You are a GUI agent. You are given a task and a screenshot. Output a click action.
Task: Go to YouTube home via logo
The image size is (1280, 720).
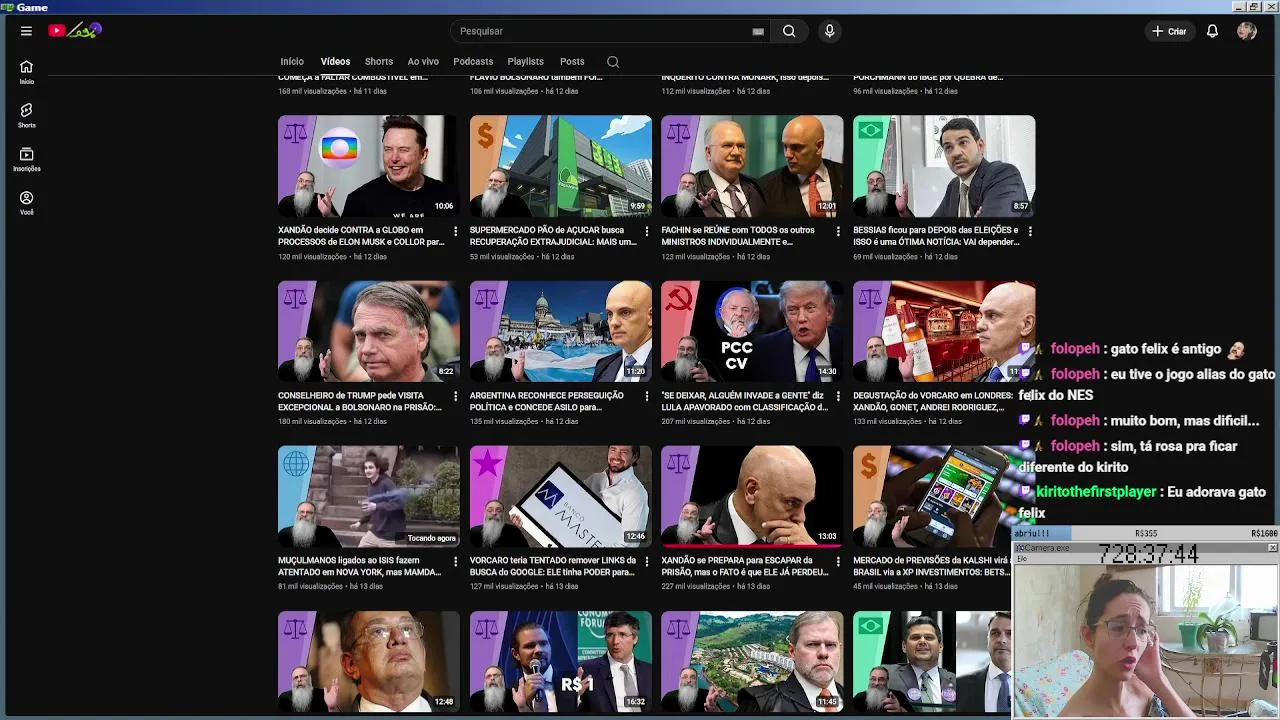pyautogui.click(x=75, y=31)
